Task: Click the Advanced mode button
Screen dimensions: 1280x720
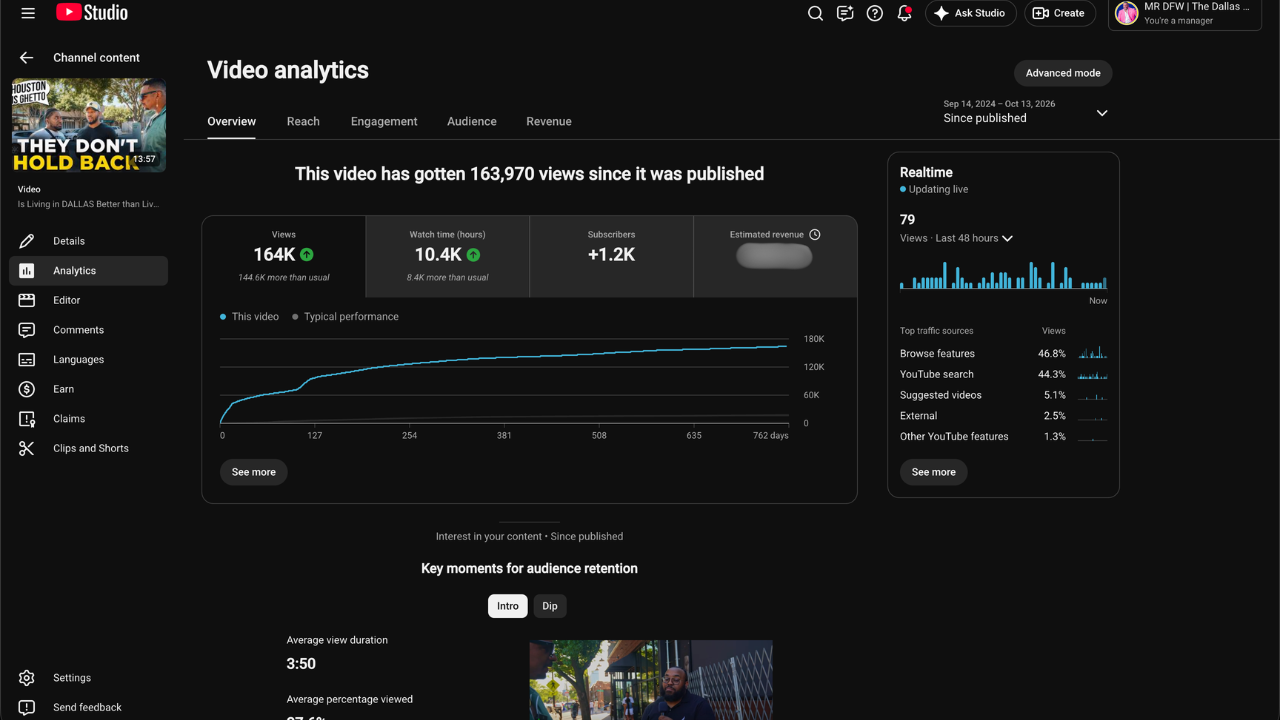Action: point(1063,73)
